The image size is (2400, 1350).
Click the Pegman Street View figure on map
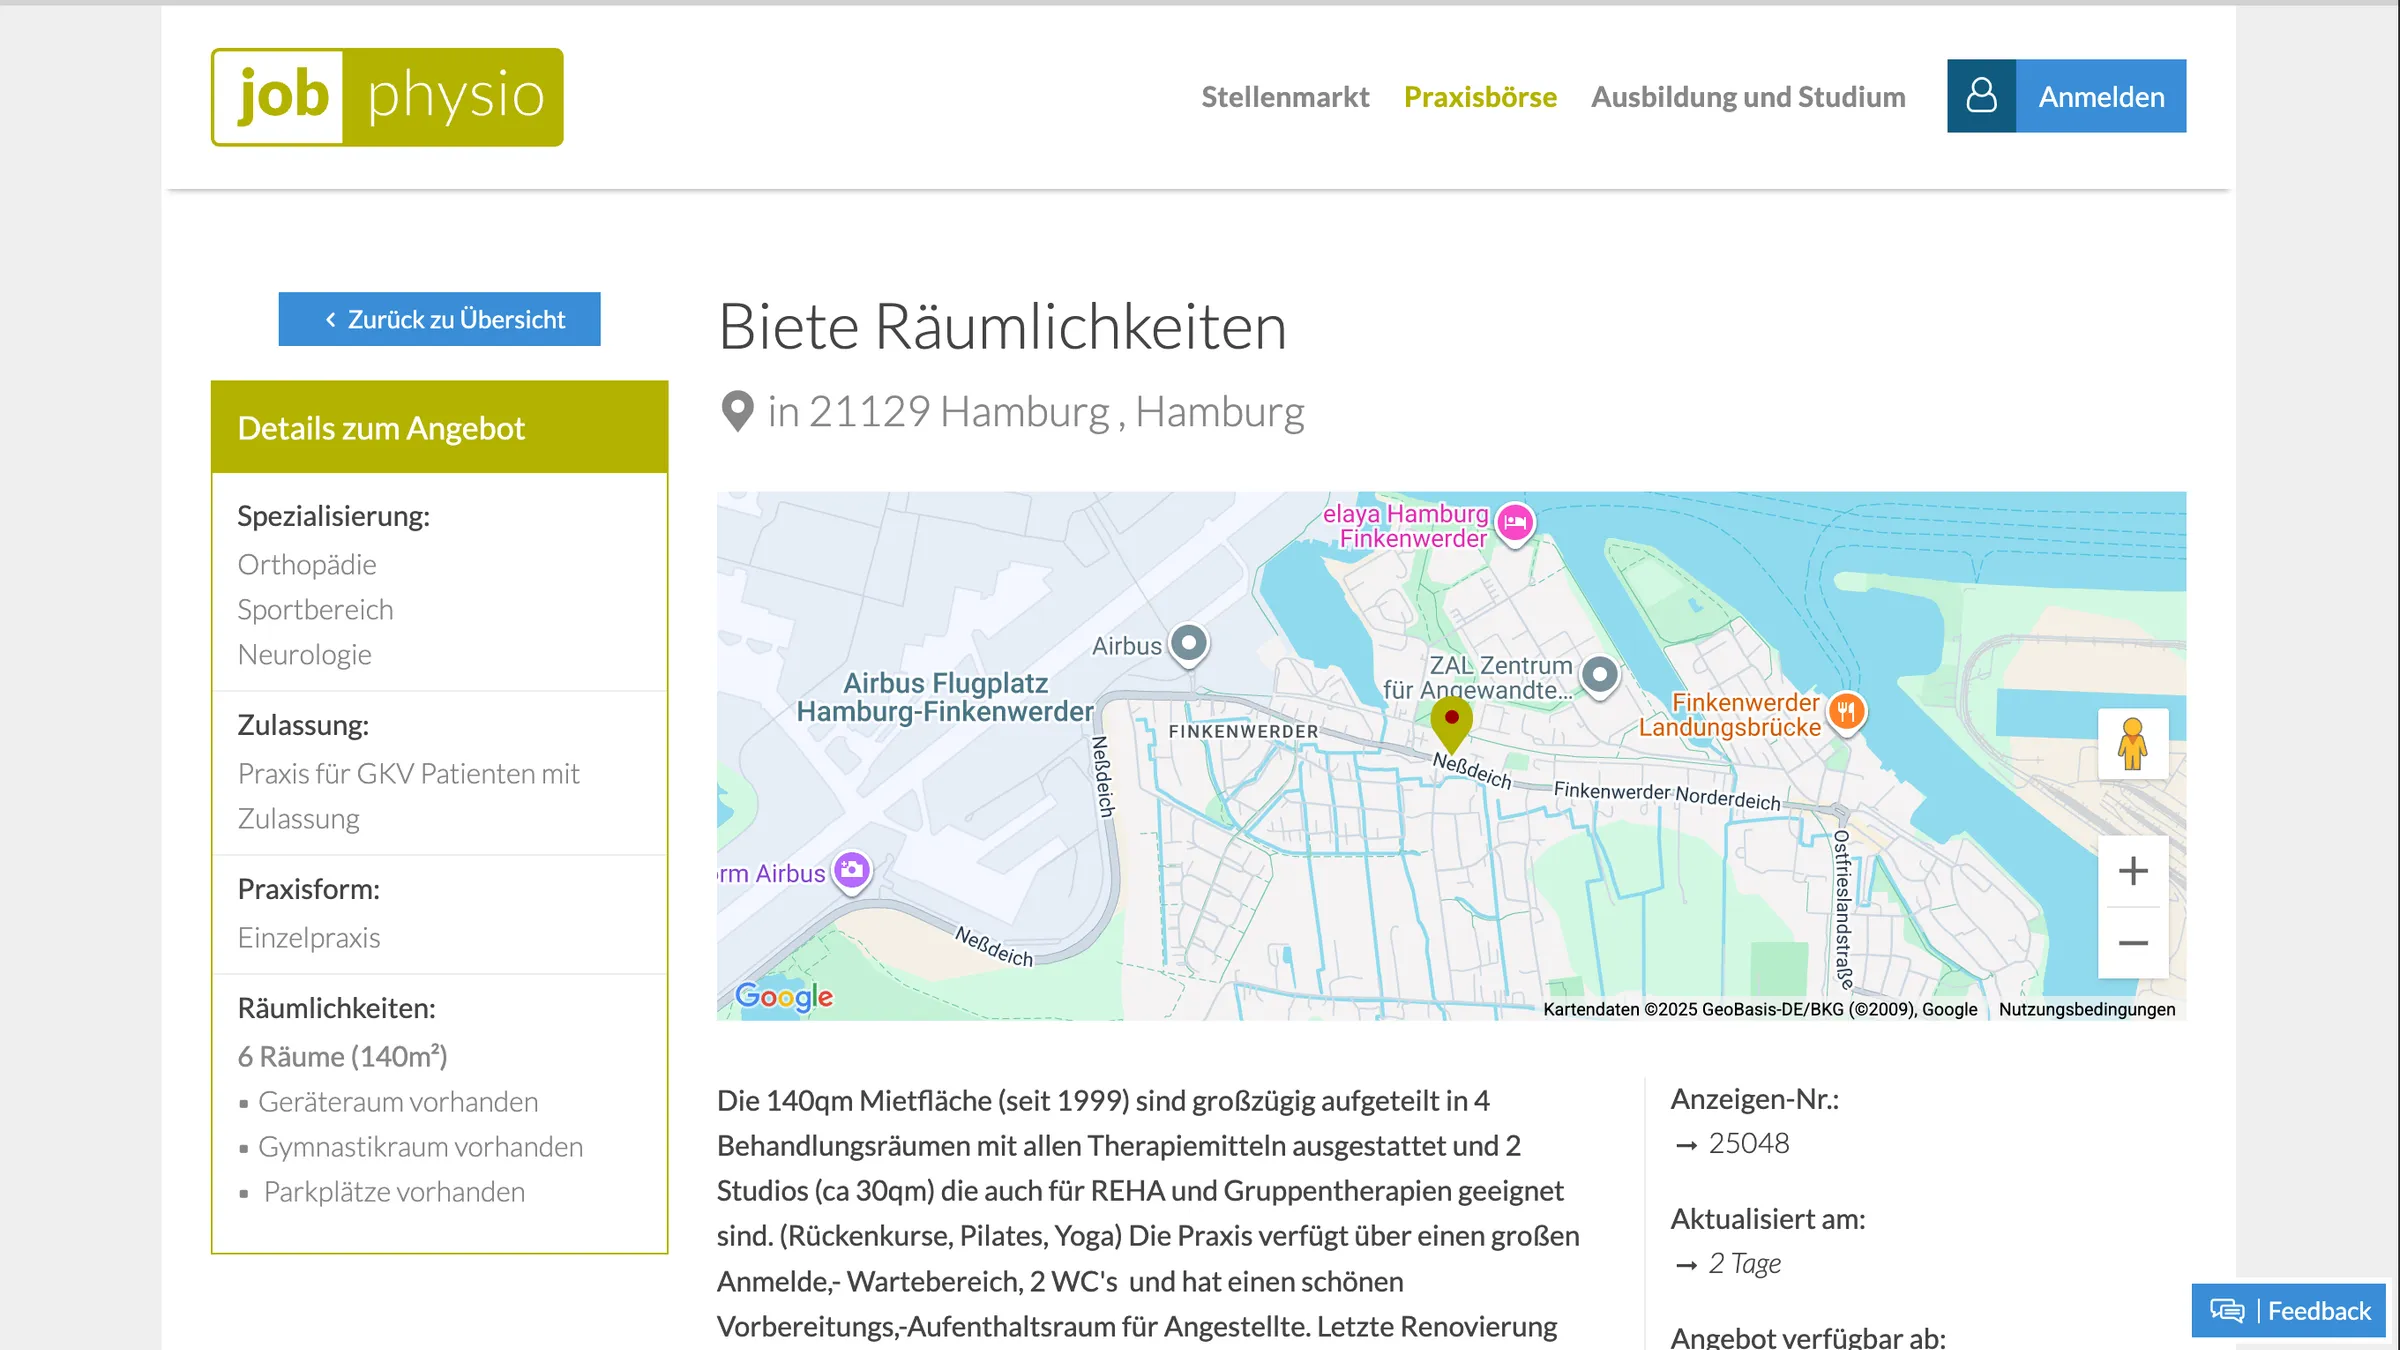coord(2133,746)
